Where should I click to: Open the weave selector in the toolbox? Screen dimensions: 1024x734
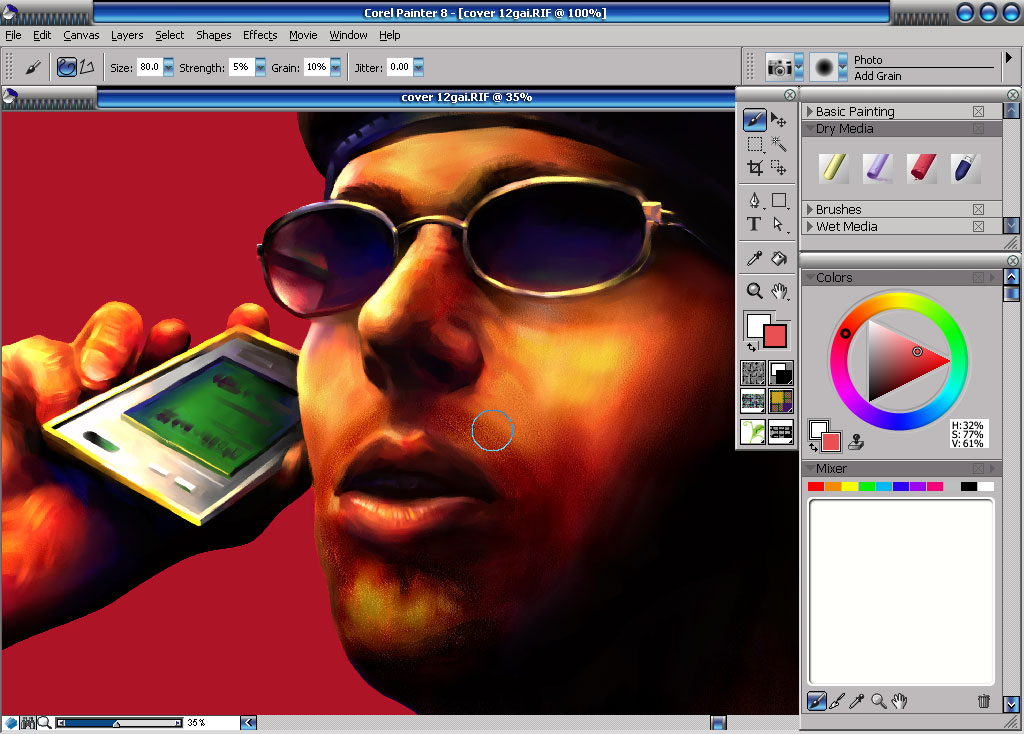[781, 401]
